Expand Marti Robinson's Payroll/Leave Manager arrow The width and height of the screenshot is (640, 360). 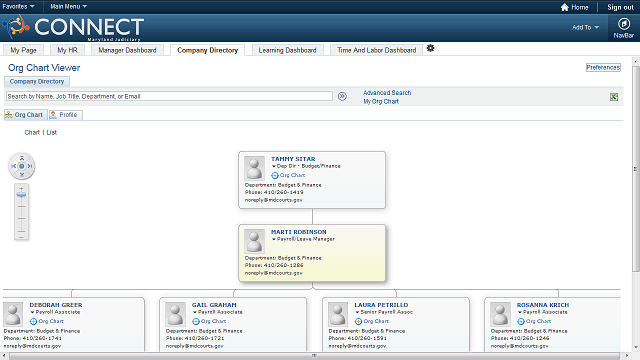coord(274,239)
